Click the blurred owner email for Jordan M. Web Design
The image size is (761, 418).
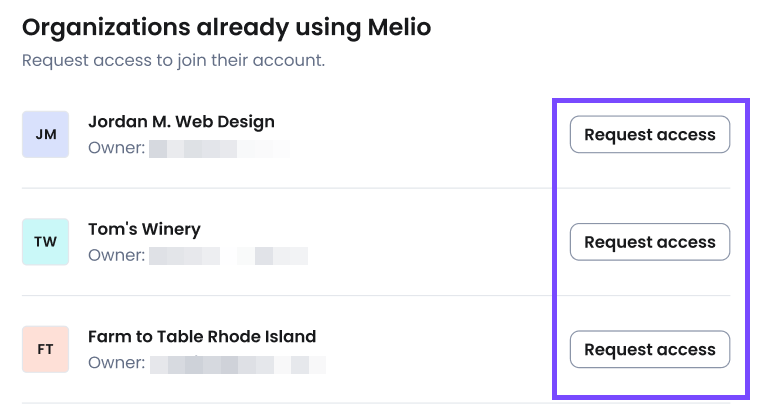tap(218, 149)
